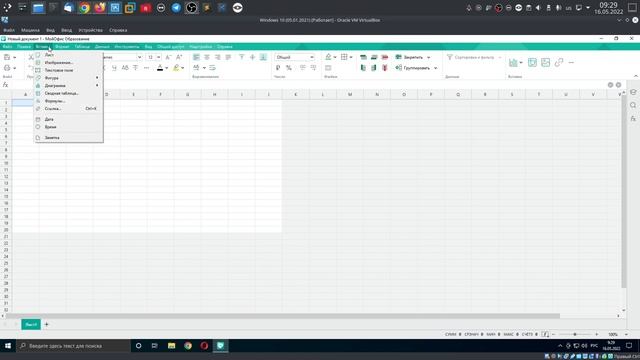Image resolution: width=640 pixels, height=360 pixels.
Task: Align cell content to top
Action: click(242, 57)
